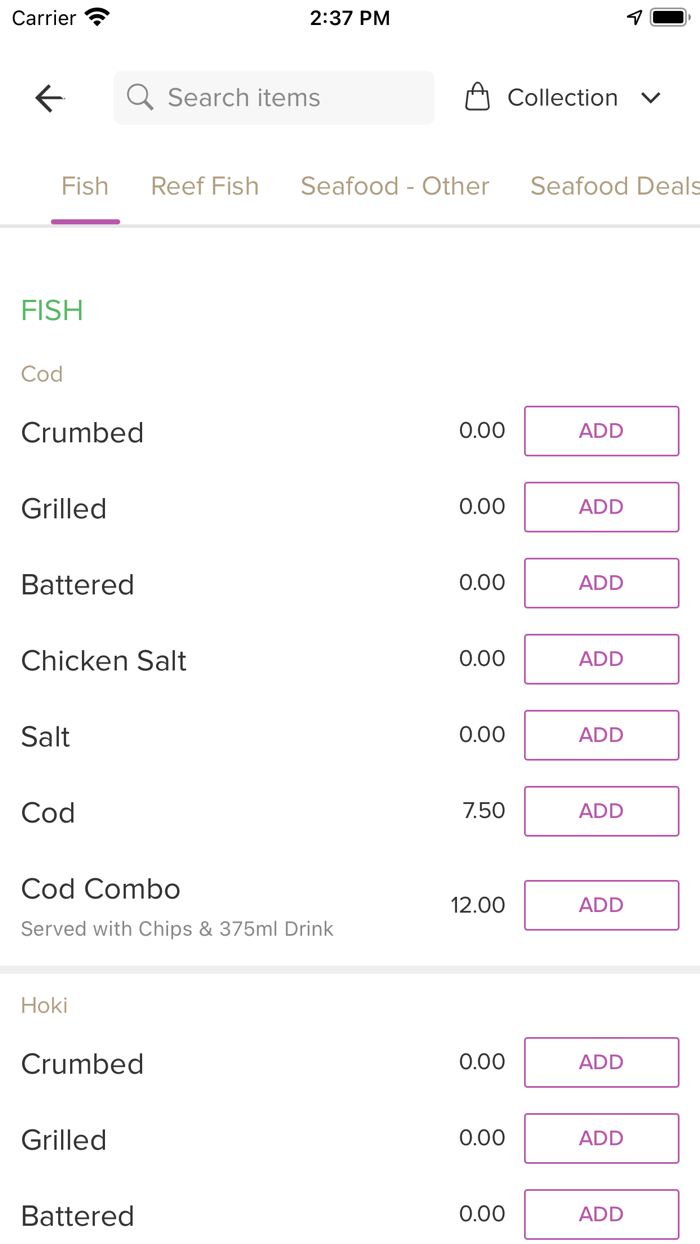Select the Seafood Deals tab
Screen dimensions: 700x1244
(614, 186)
